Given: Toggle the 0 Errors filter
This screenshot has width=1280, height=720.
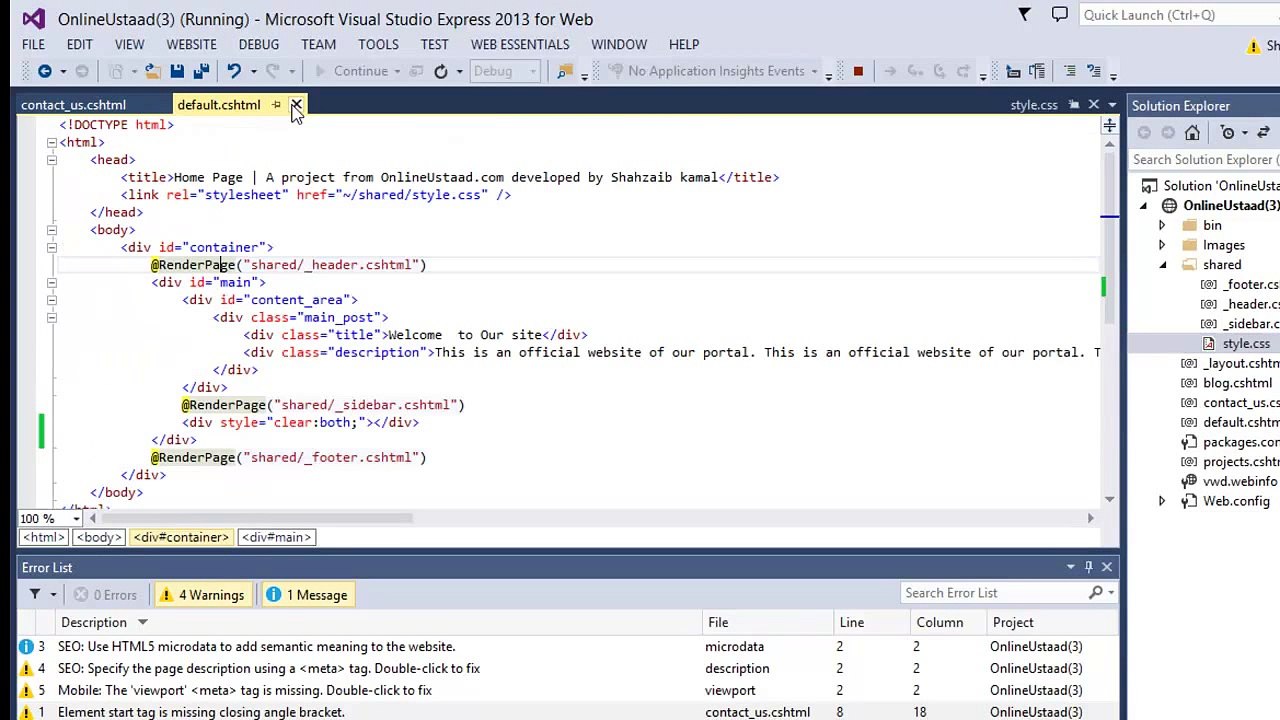Looking at the screenshot, I should [x=106, y=595].
